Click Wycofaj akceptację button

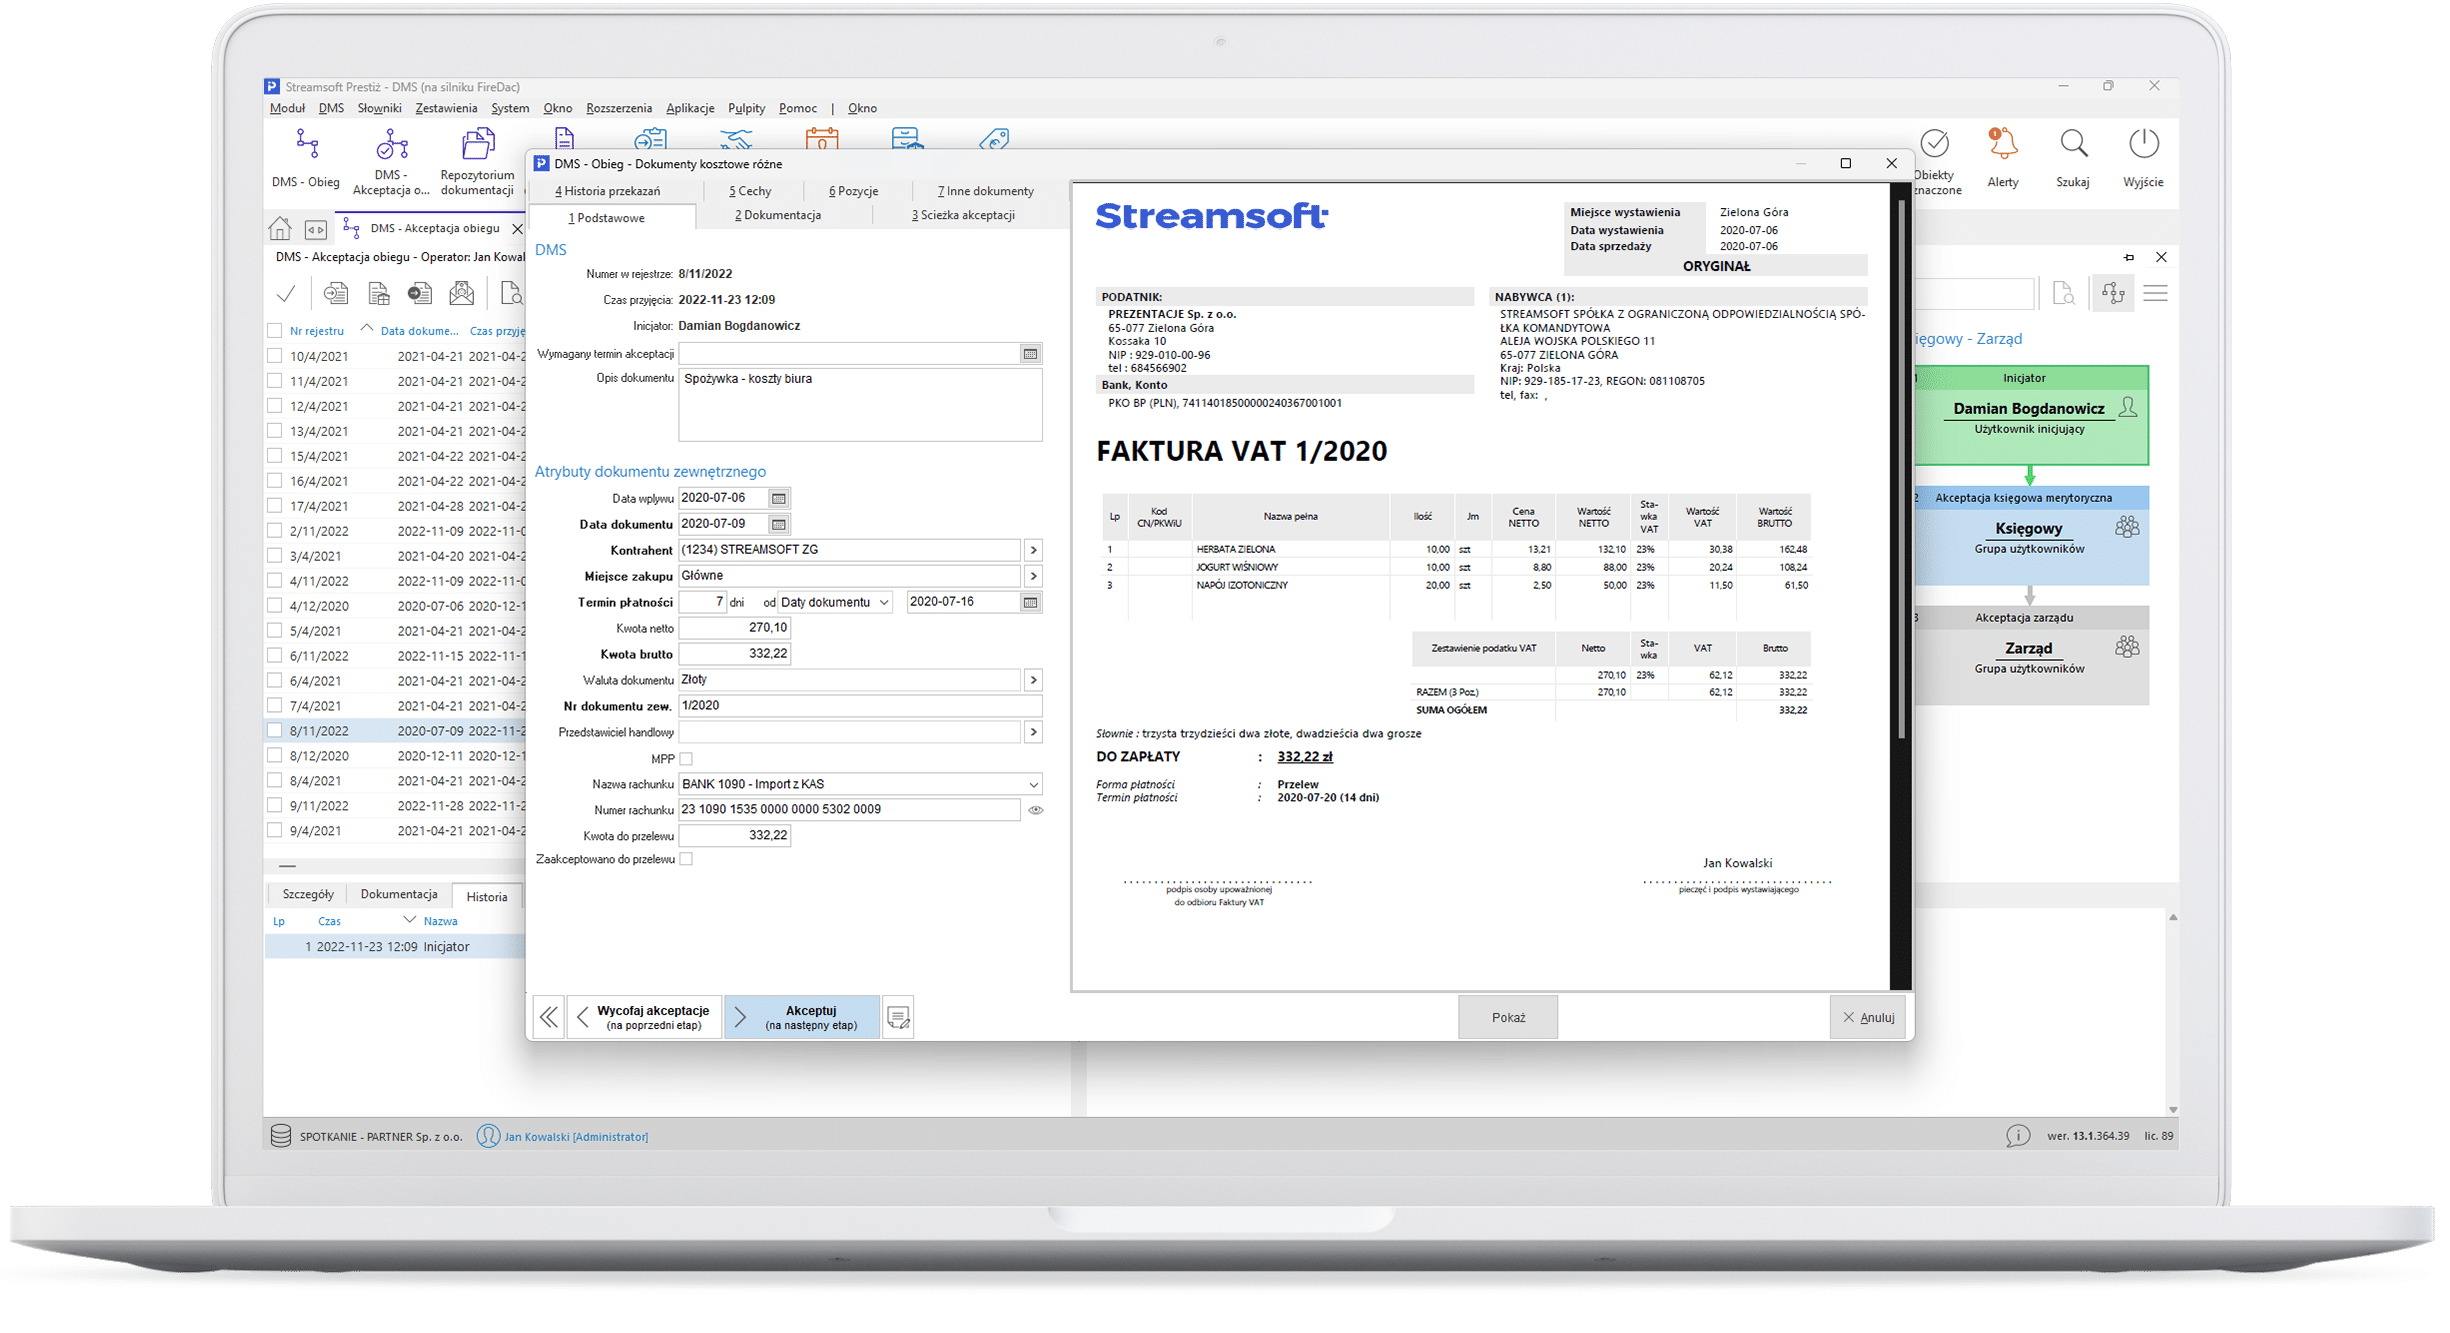pos(644,1018)
